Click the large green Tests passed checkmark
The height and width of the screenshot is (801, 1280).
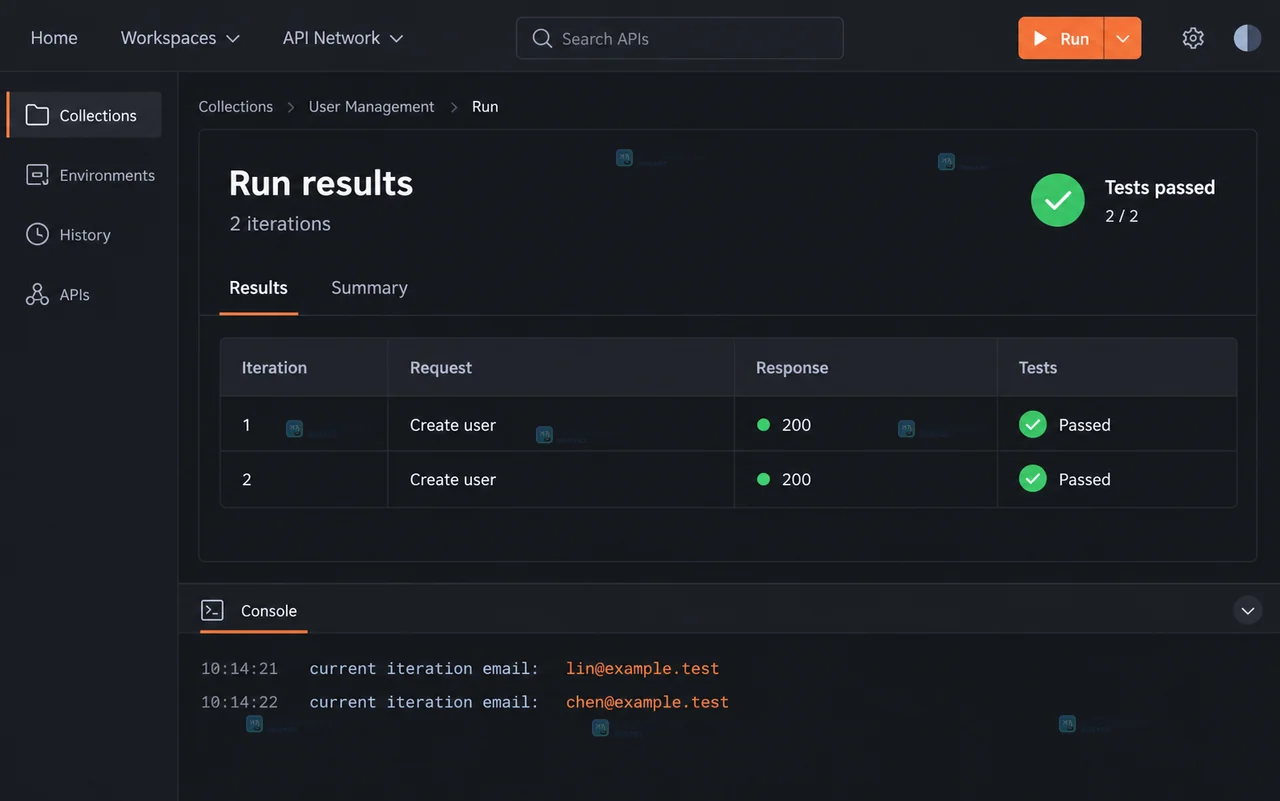[1058, 200]
